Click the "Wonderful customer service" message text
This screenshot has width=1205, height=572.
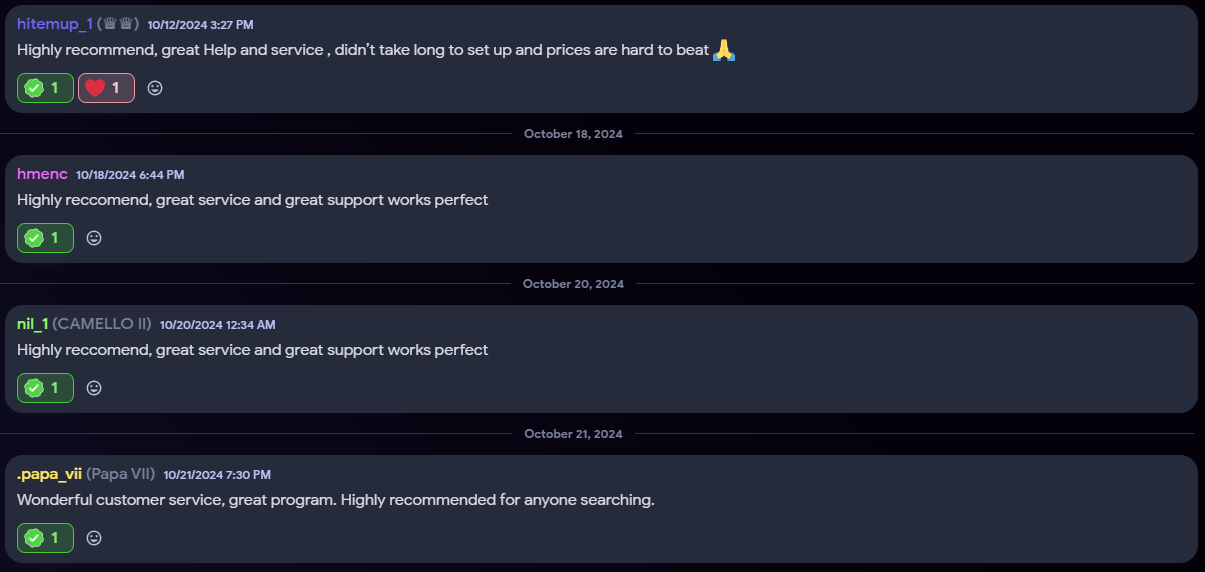coord(335,500)
